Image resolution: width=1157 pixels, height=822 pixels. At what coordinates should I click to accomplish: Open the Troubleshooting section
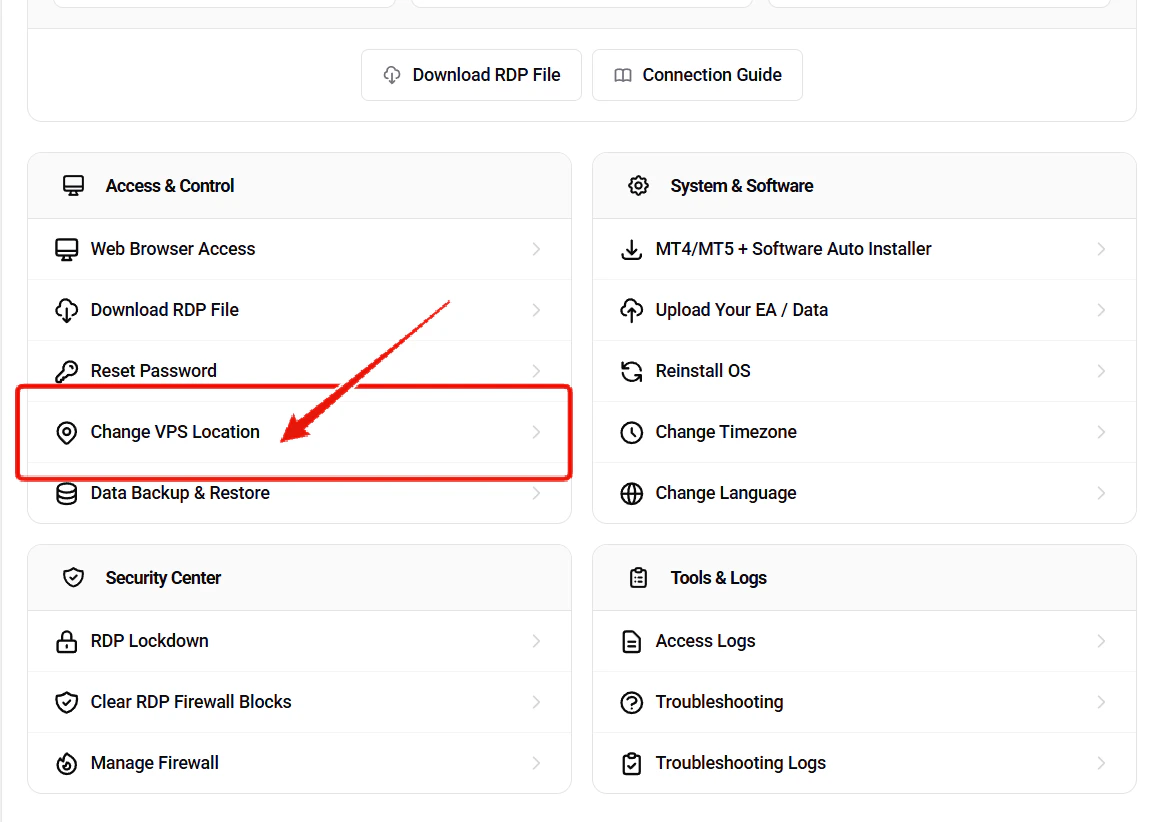coord(719,701)
